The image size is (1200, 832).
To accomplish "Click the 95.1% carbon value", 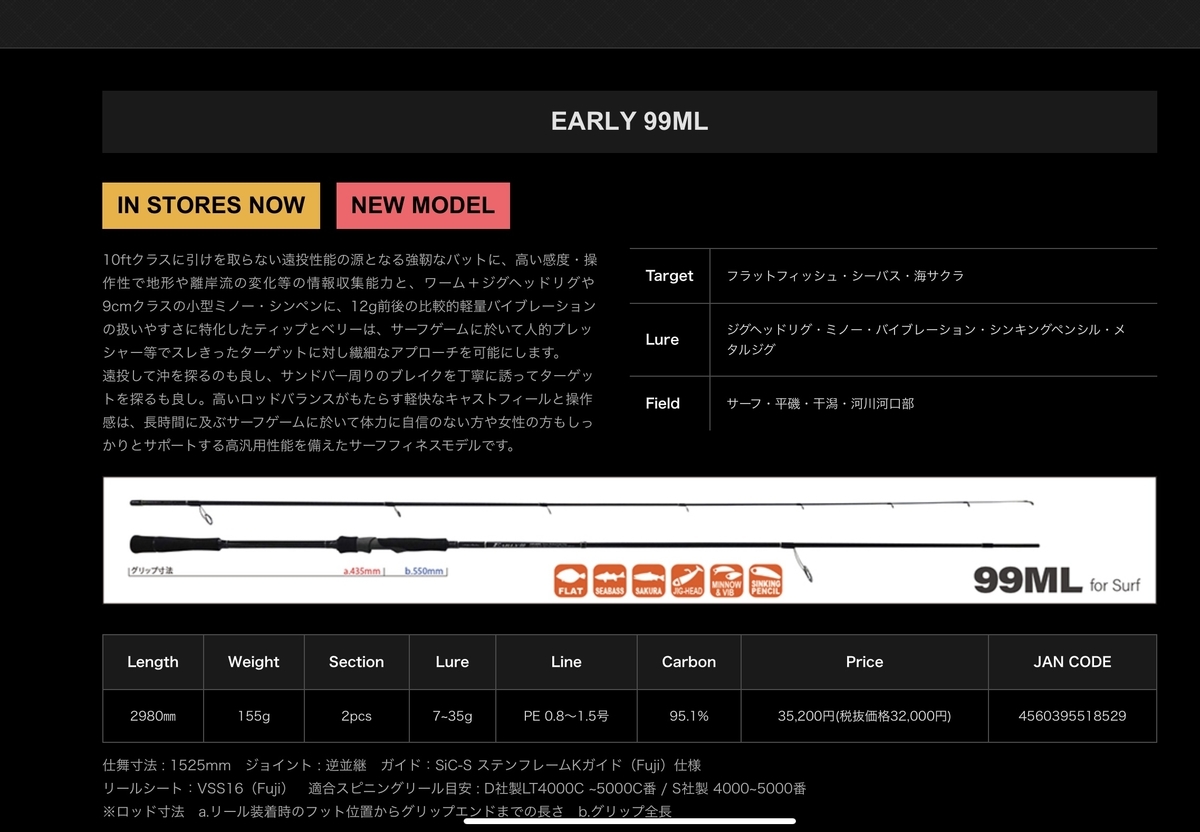I will (689, 716).
